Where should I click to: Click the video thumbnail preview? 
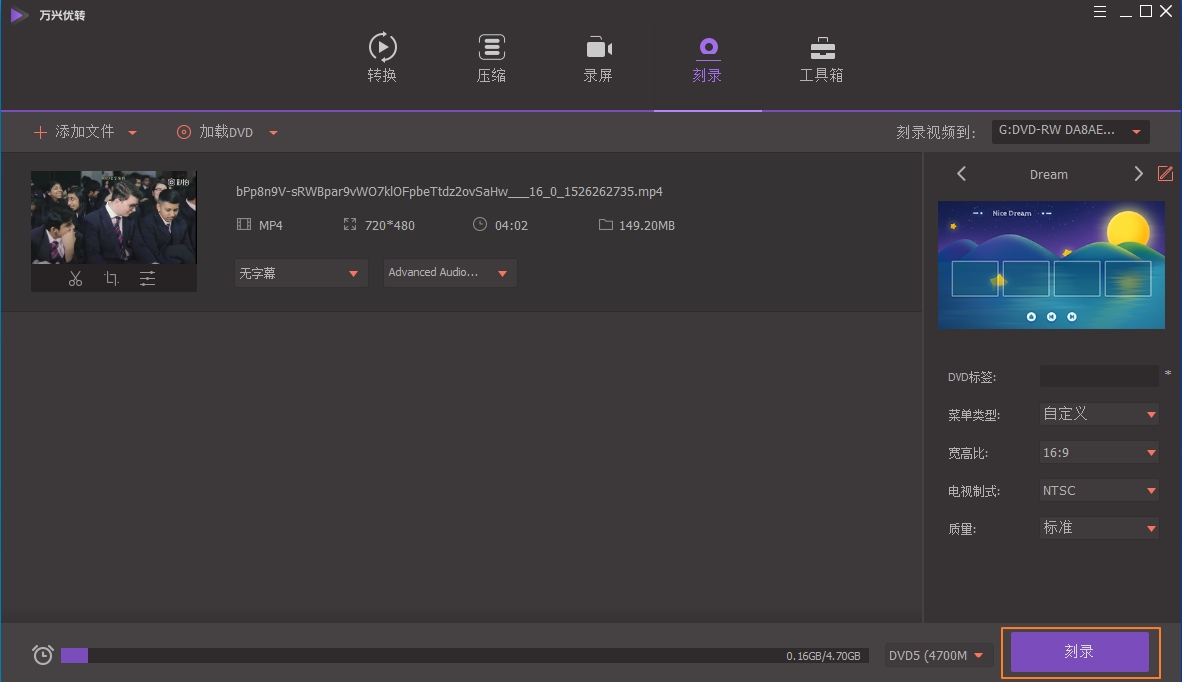click(x=114, y=217)
